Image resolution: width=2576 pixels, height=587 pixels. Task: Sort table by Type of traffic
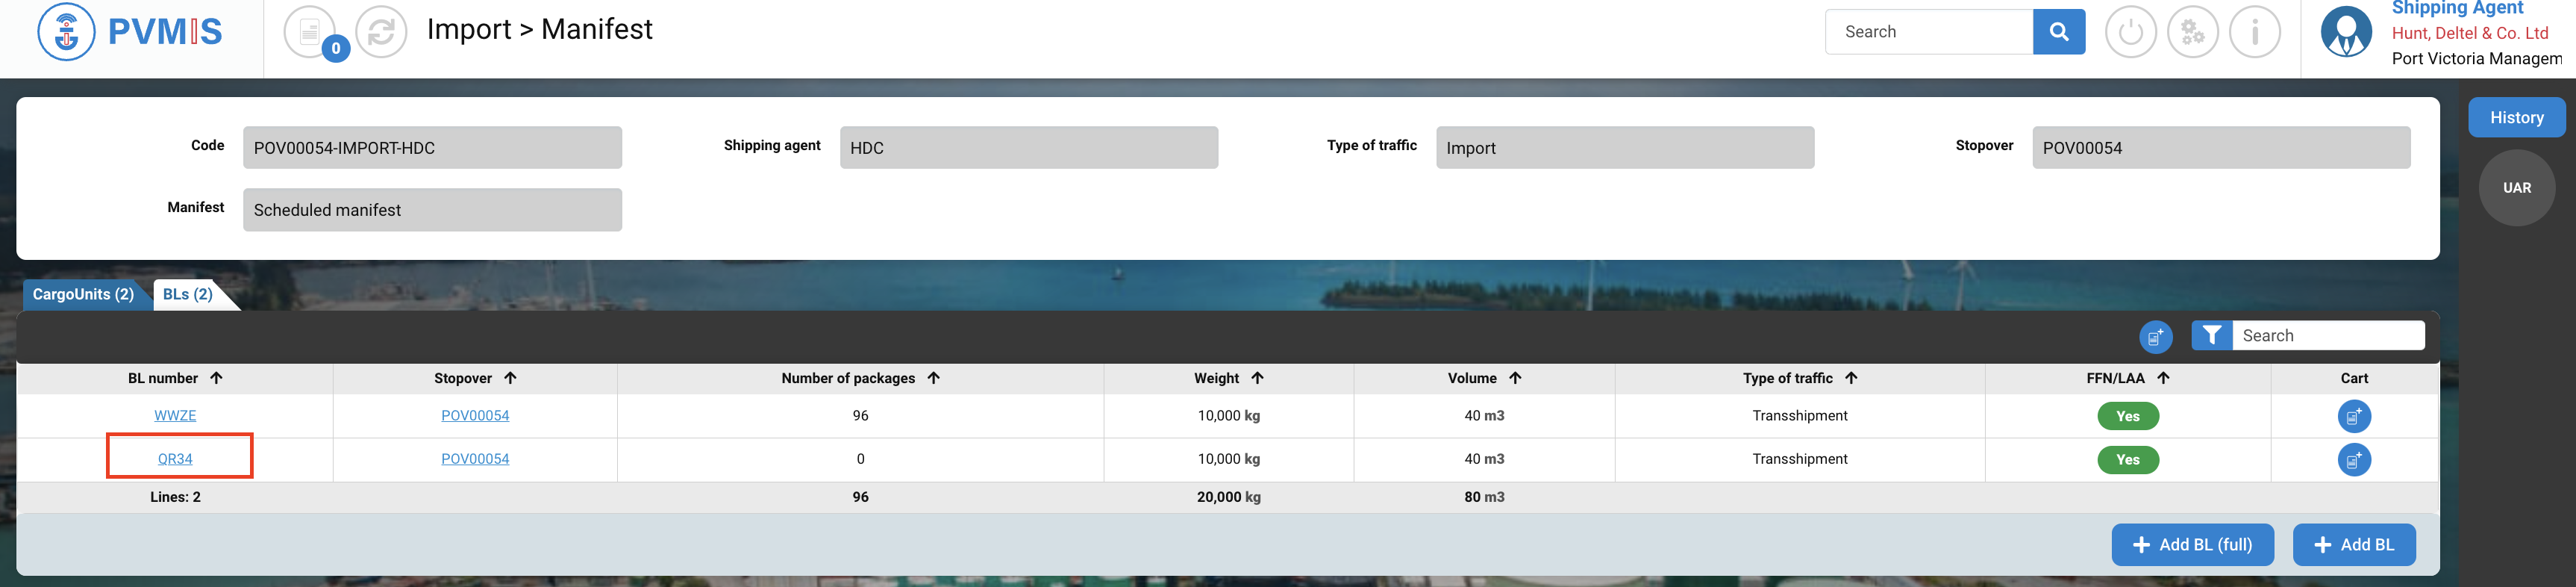(1850, 378)
